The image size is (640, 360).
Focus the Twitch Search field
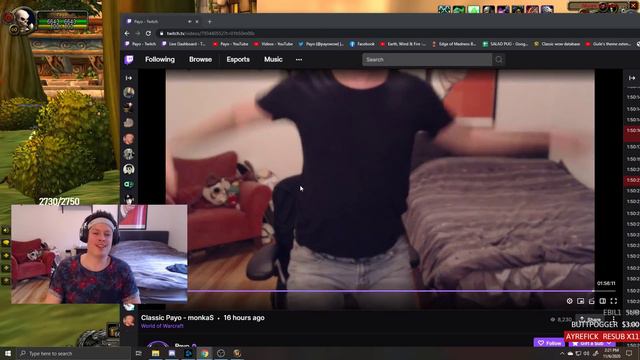tap(427, 60)
